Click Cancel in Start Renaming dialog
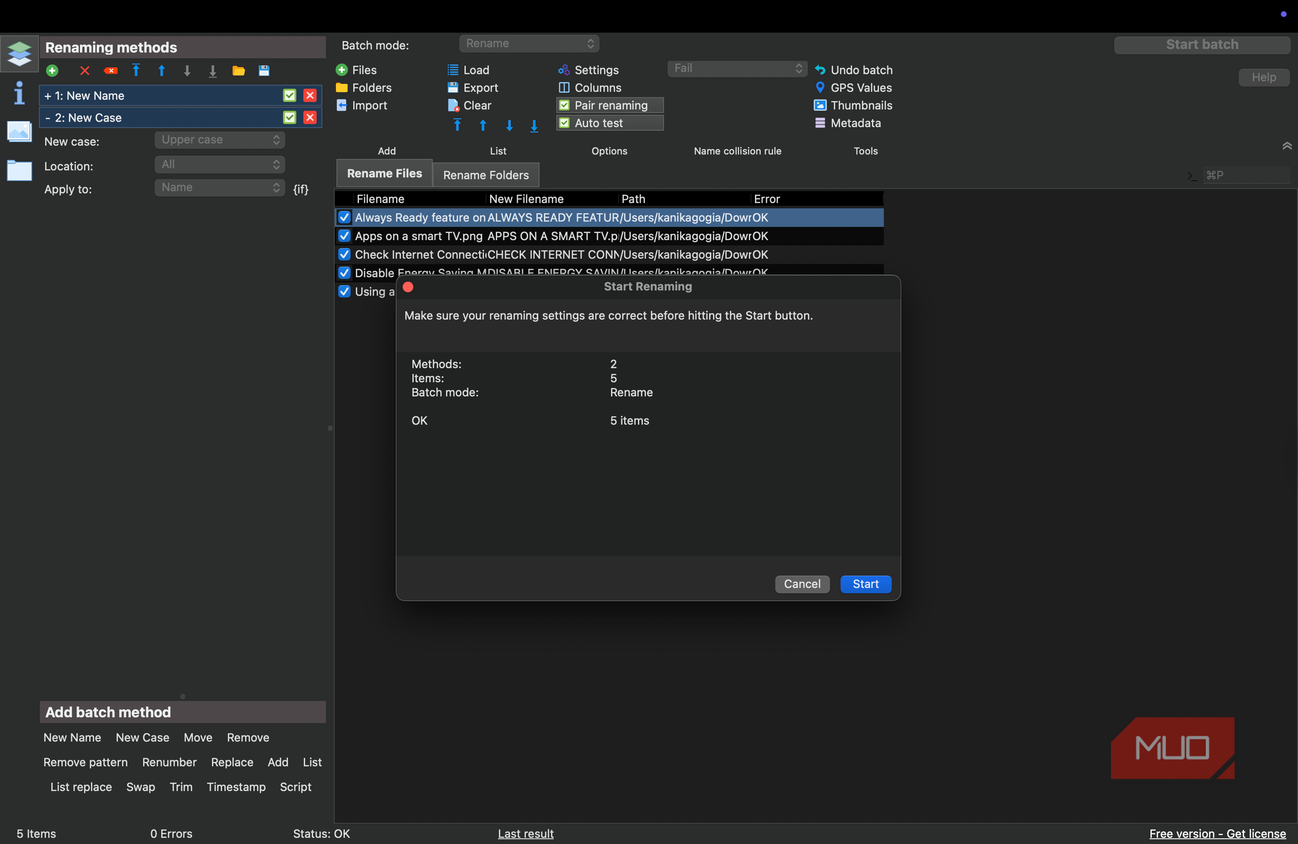Screen dimensions: 1298x844 [x=802, y=584]
